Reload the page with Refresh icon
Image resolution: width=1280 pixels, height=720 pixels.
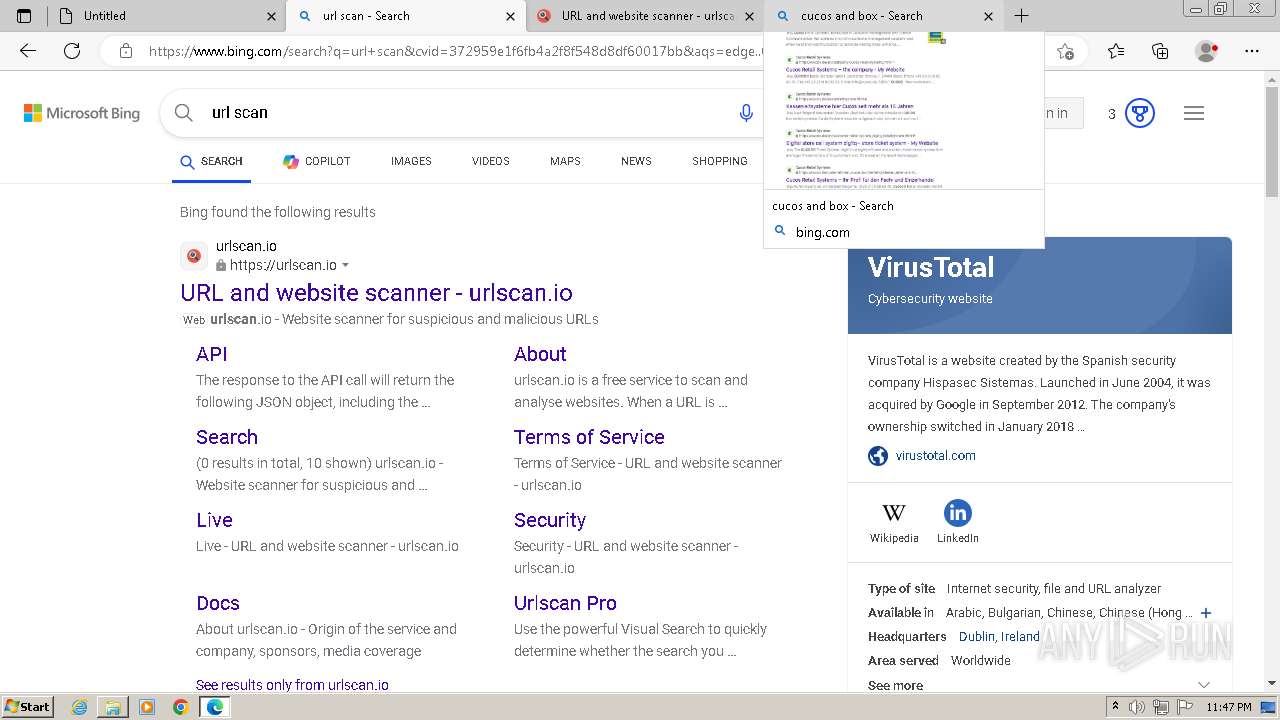click(72, 51)
